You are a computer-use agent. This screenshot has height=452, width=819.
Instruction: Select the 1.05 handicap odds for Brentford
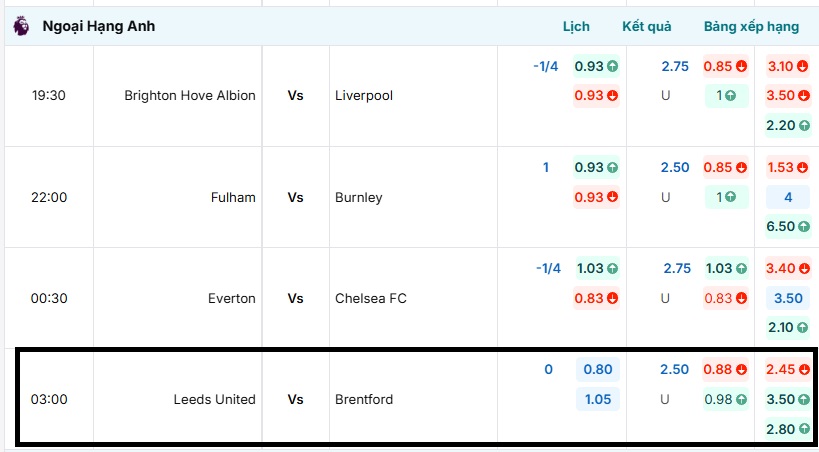pyautogui.click(x=597, y=399)
